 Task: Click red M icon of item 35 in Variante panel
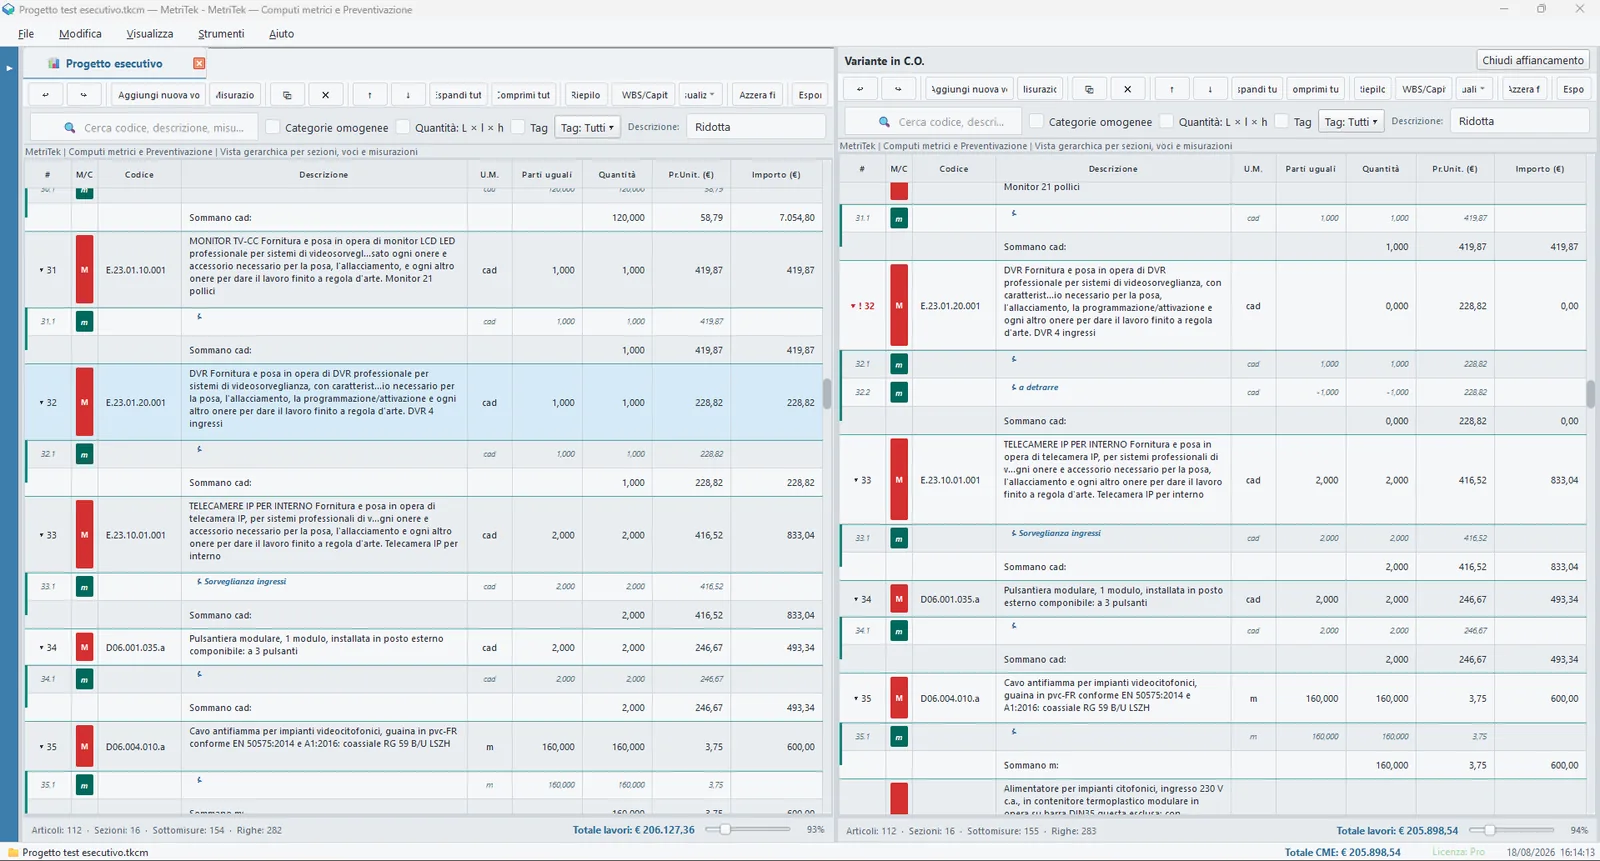click(x=899, y=699)
